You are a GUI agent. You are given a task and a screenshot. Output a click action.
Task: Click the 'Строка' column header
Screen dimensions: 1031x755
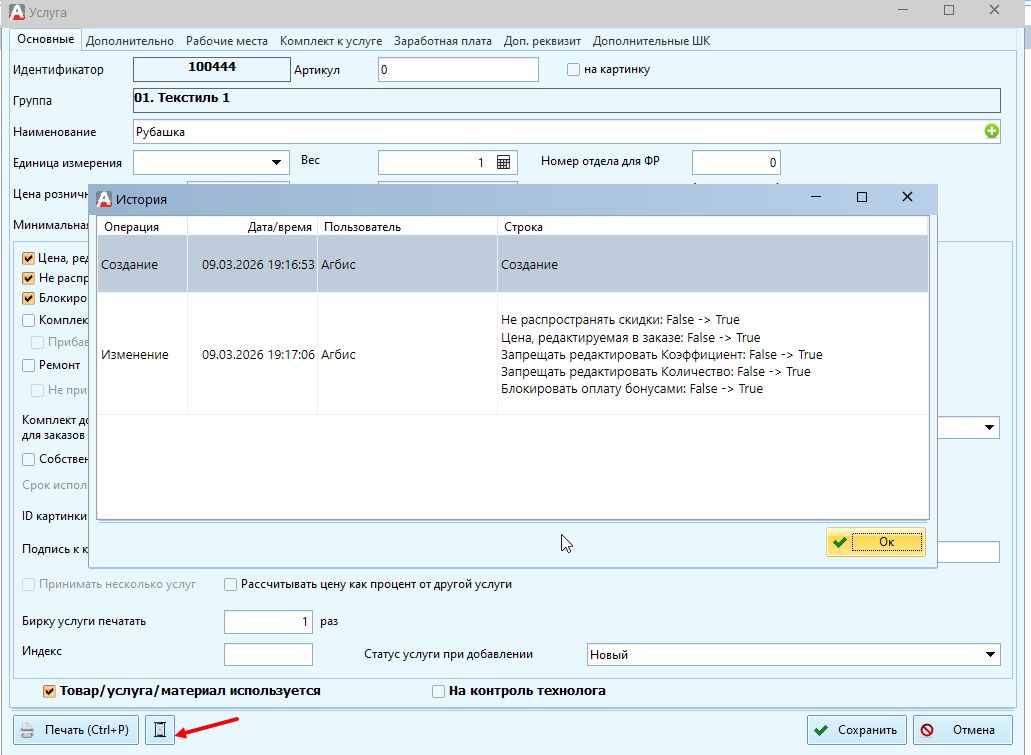coord(713,227)
